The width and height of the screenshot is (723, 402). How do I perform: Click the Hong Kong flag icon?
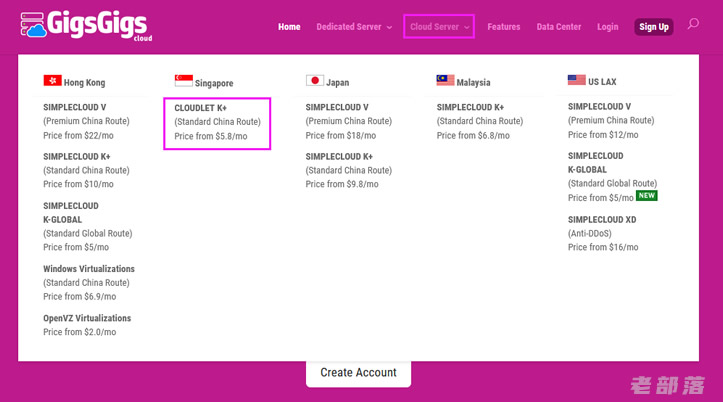pos(53,81)
